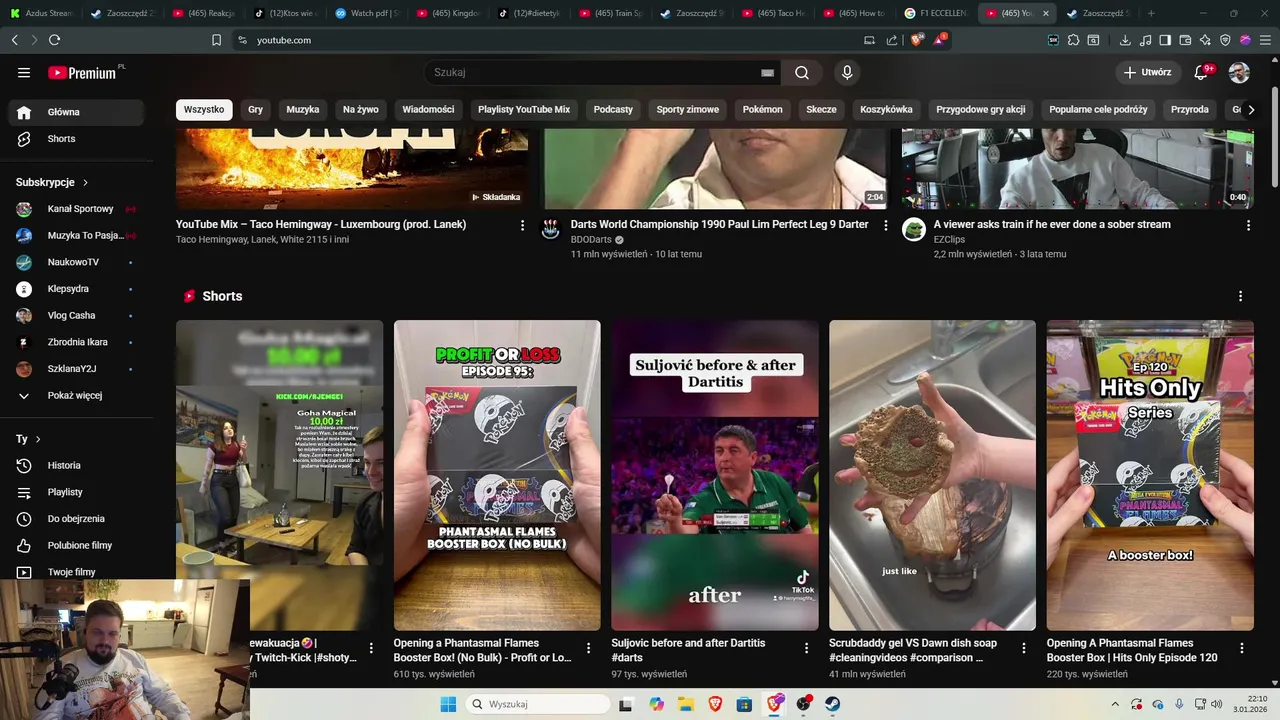
Task: Start voice search with the microphone icon
Action: pyautogui.click(x=847, y=72)
